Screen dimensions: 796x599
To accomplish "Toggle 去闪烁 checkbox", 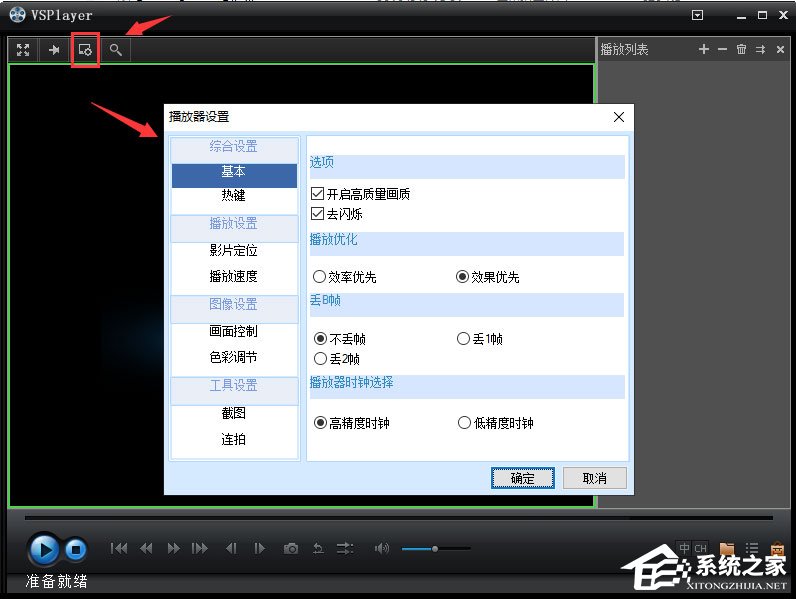I will click(317, 214).
